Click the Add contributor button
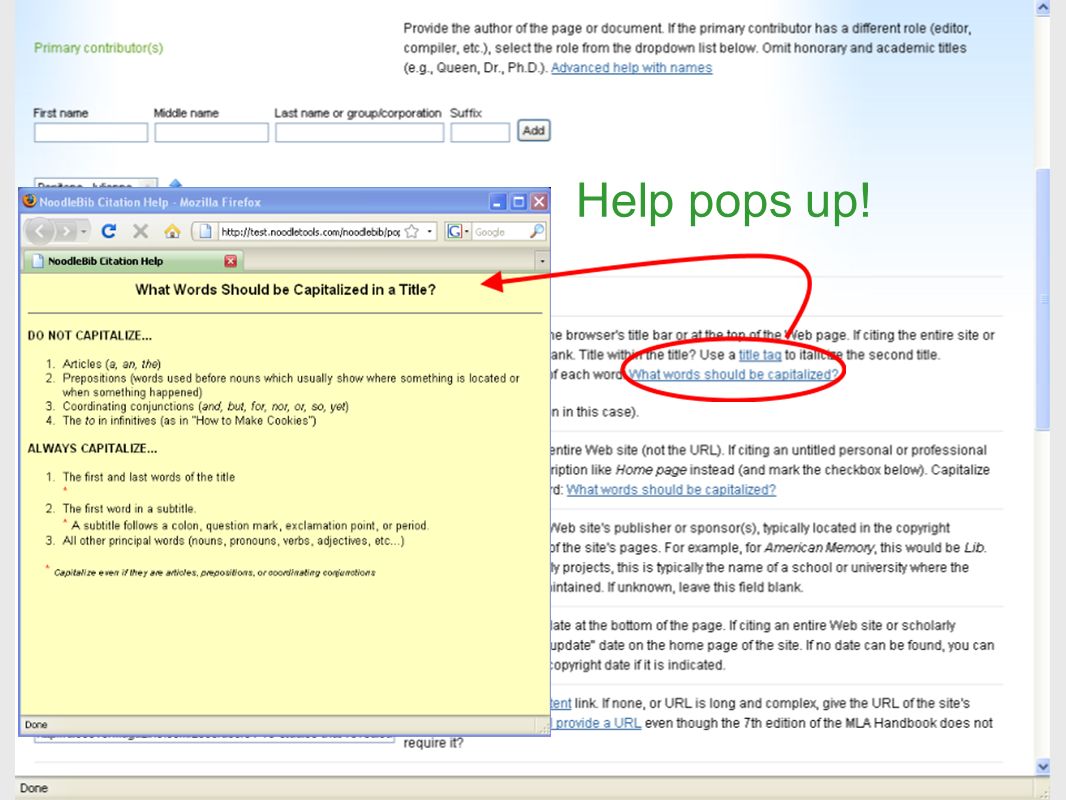Viewport: 1066px width, 800px height. 534,131
